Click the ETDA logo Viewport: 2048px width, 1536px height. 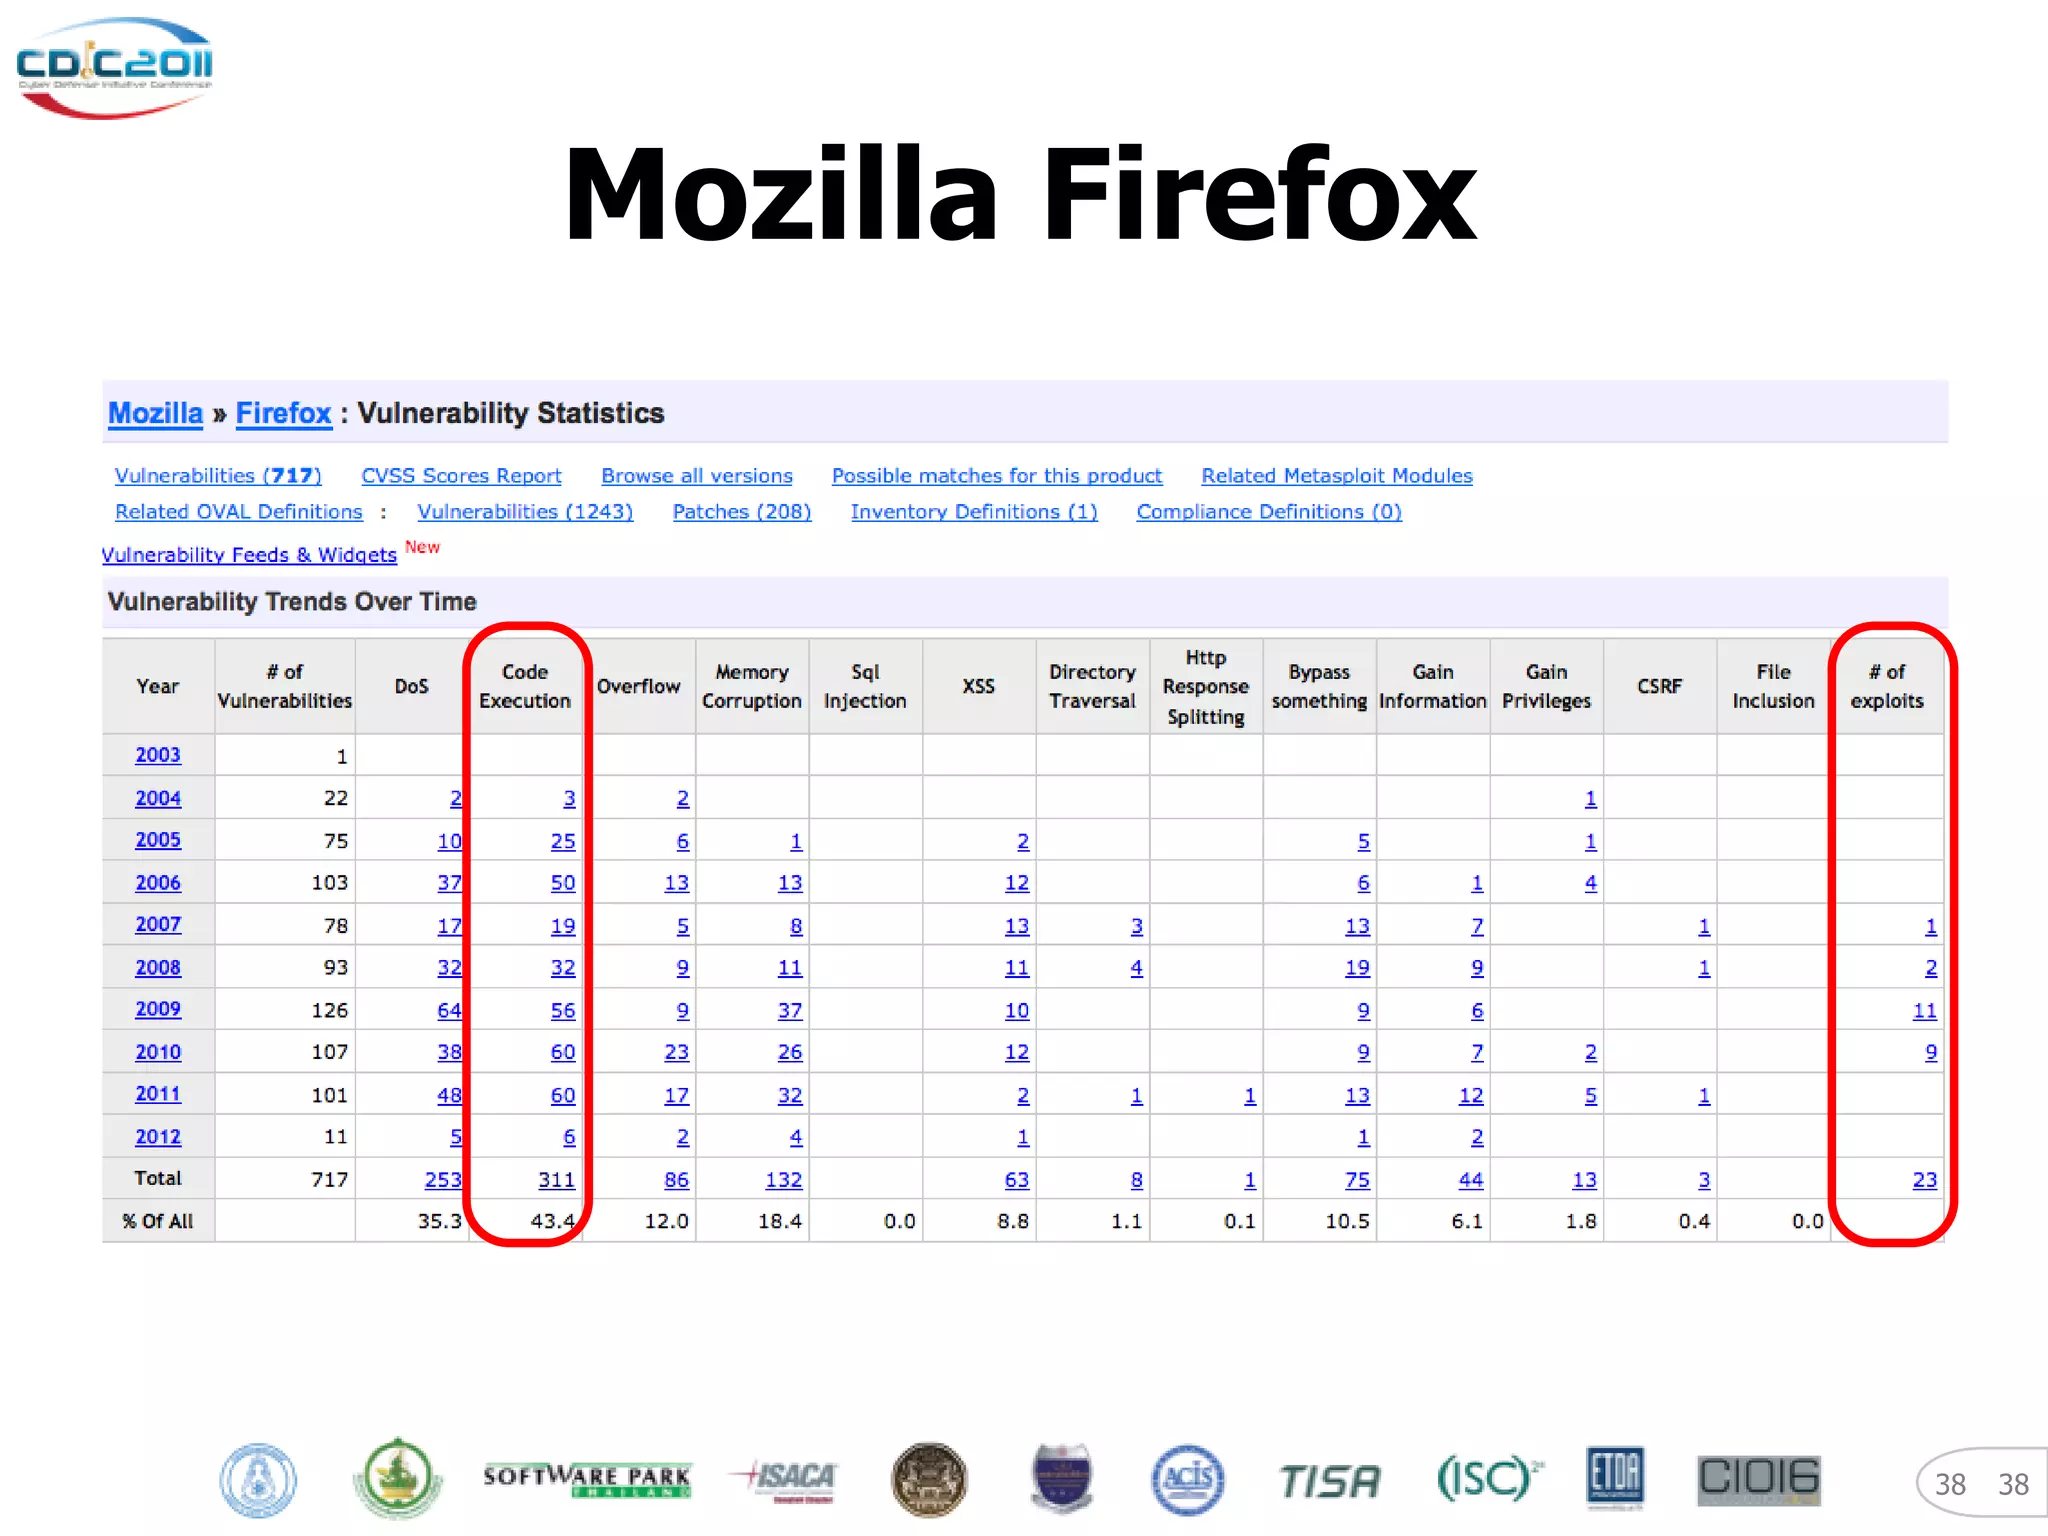pyautogui.click(x=1615, y=1477)
